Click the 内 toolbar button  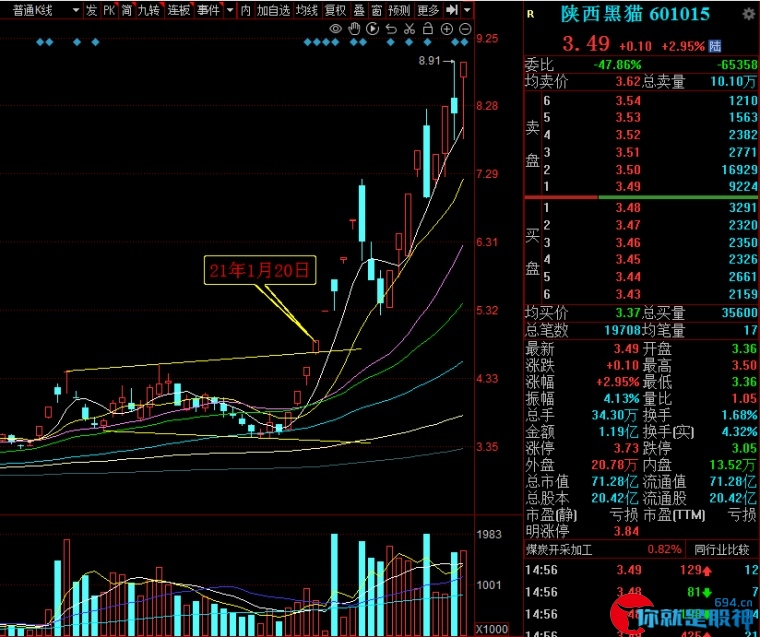coord(246,10)
